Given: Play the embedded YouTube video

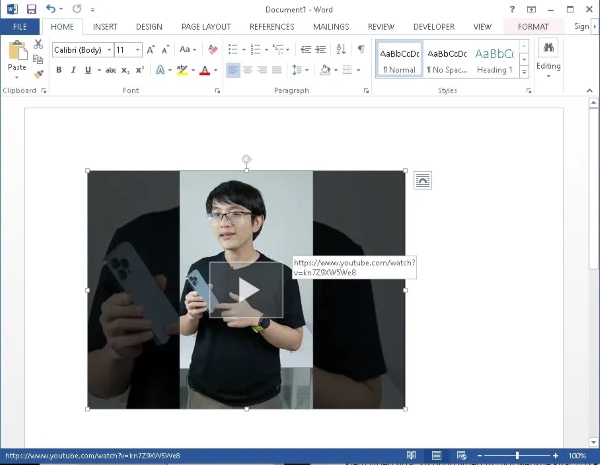Looking at the screenshot, I should (246, 290).
